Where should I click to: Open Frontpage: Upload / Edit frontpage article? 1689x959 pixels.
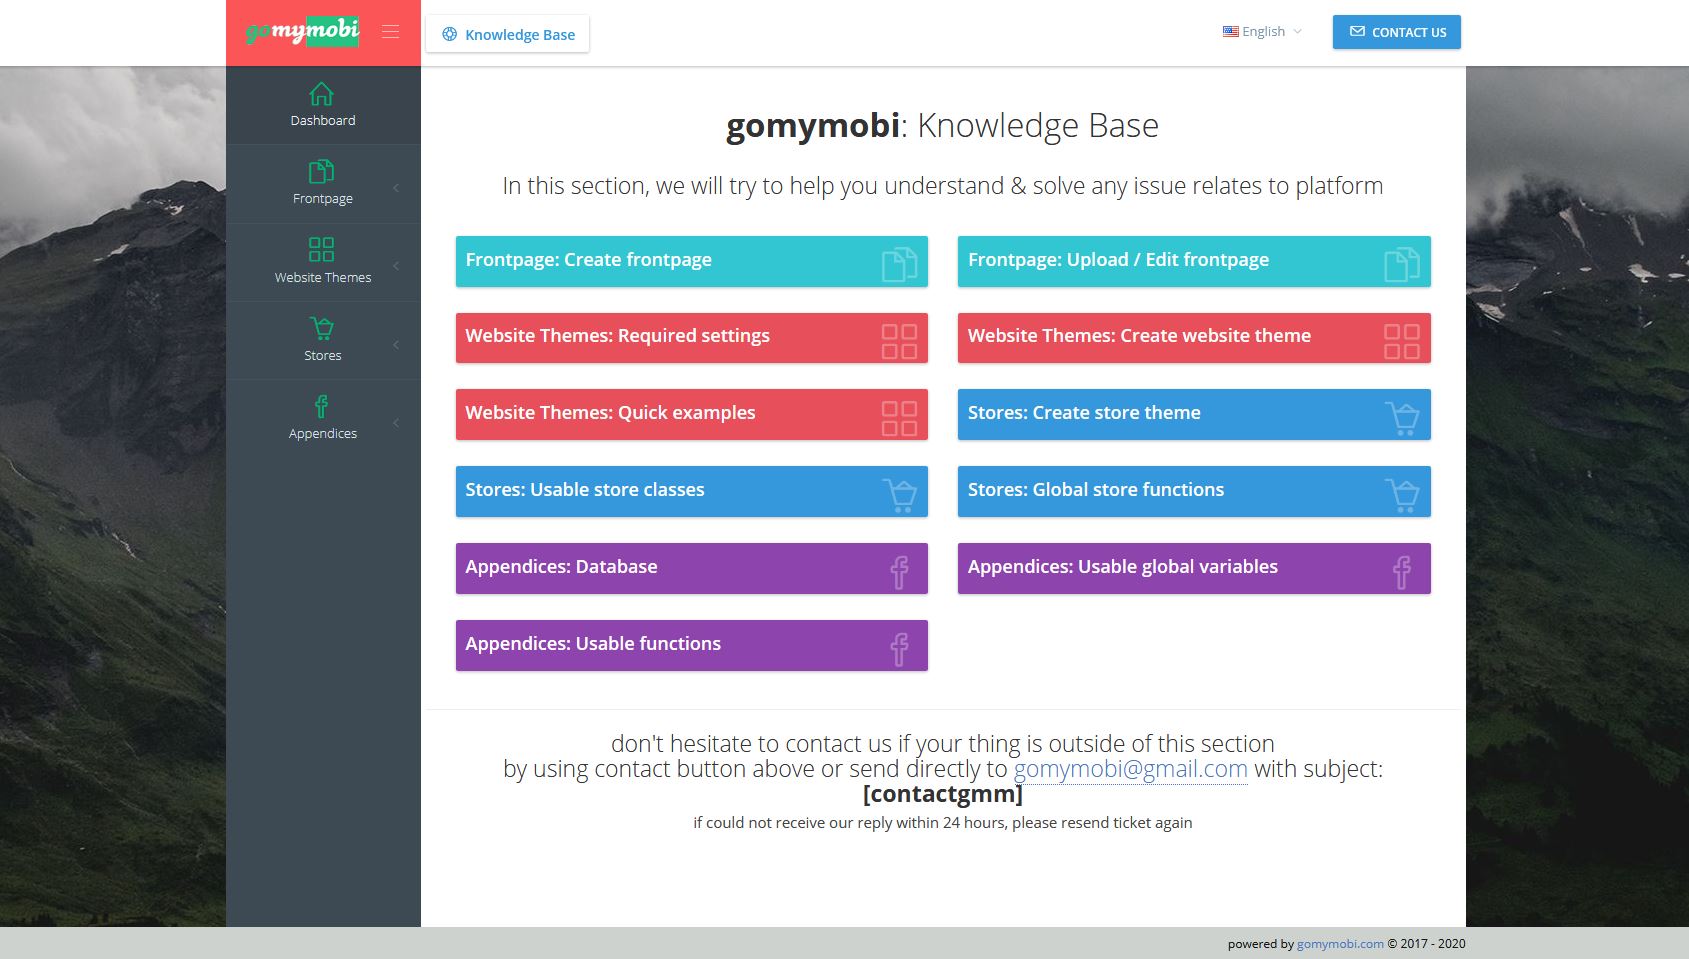pyautogui.click(x=1194, y=261)
